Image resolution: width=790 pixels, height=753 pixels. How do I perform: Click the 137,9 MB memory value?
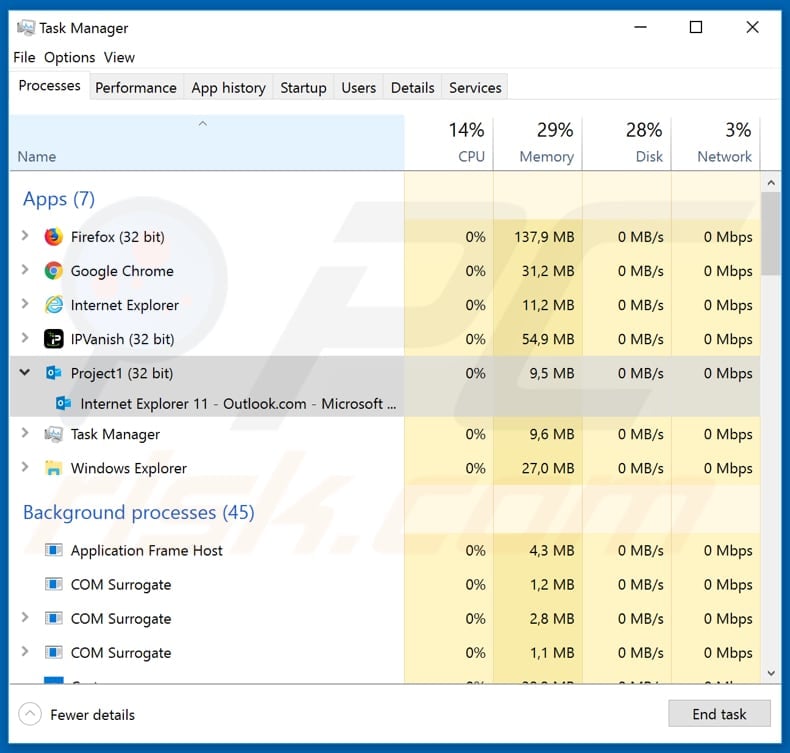[544, 237]
